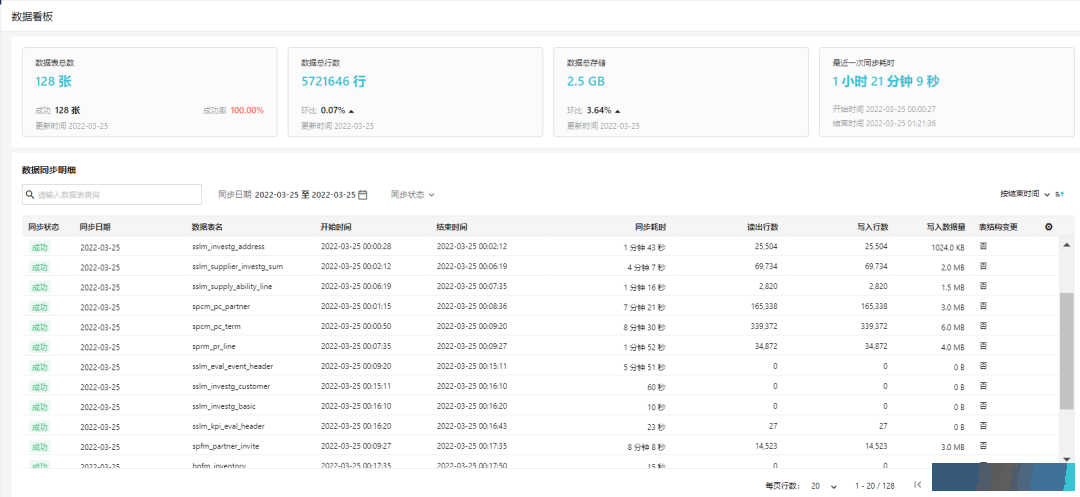1080x497 pixels.
Task: Select table name spcm_pc_partner
Action: 221,306
